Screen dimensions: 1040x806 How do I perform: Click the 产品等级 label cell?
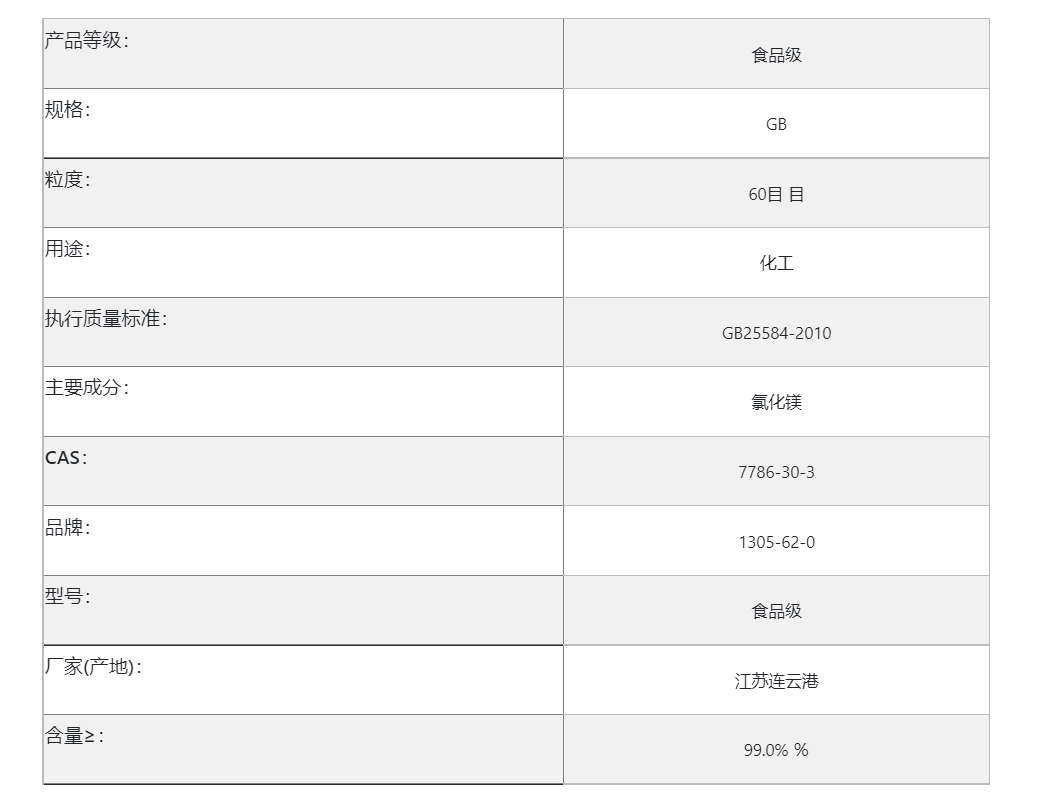(x=86, y=41)
